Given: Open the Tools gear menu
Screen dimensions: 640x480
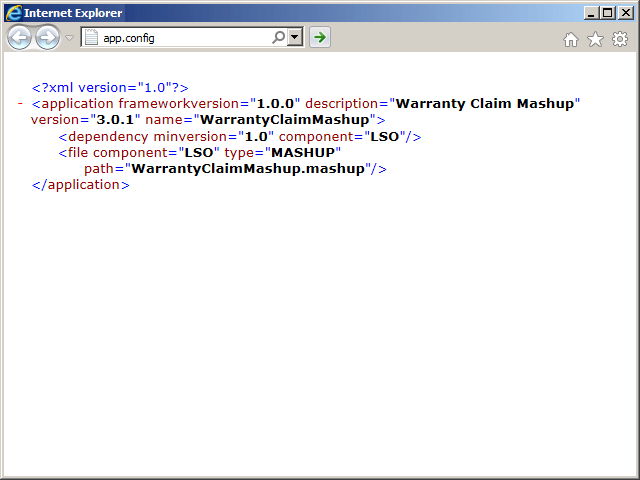Looking at the screenshot, I should tap(620, 39).
